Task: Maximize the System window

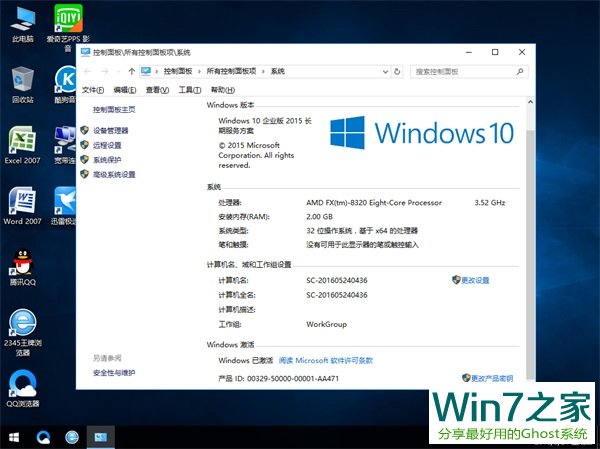Action: pos(495,52)
